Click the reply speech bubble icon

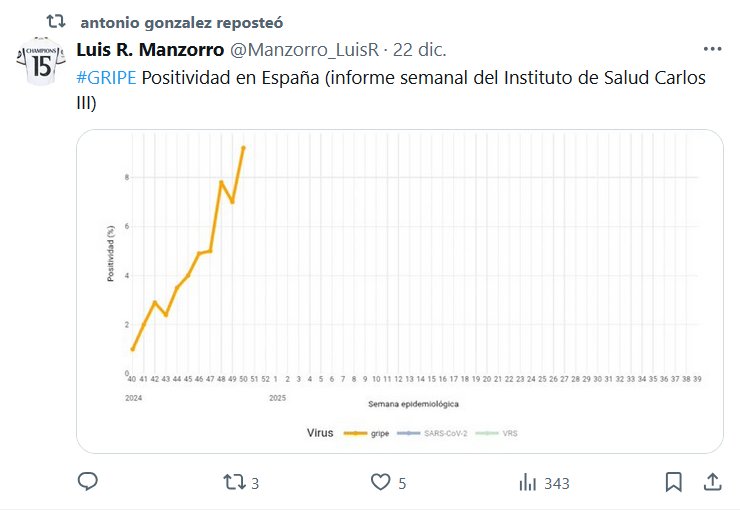pos(88,483)
